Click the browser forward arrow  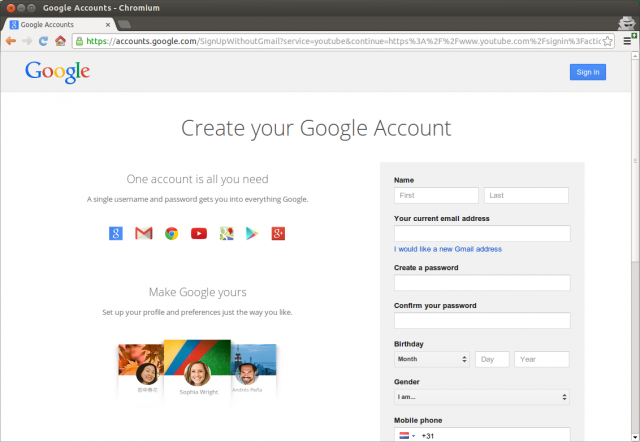click(27, 41)
